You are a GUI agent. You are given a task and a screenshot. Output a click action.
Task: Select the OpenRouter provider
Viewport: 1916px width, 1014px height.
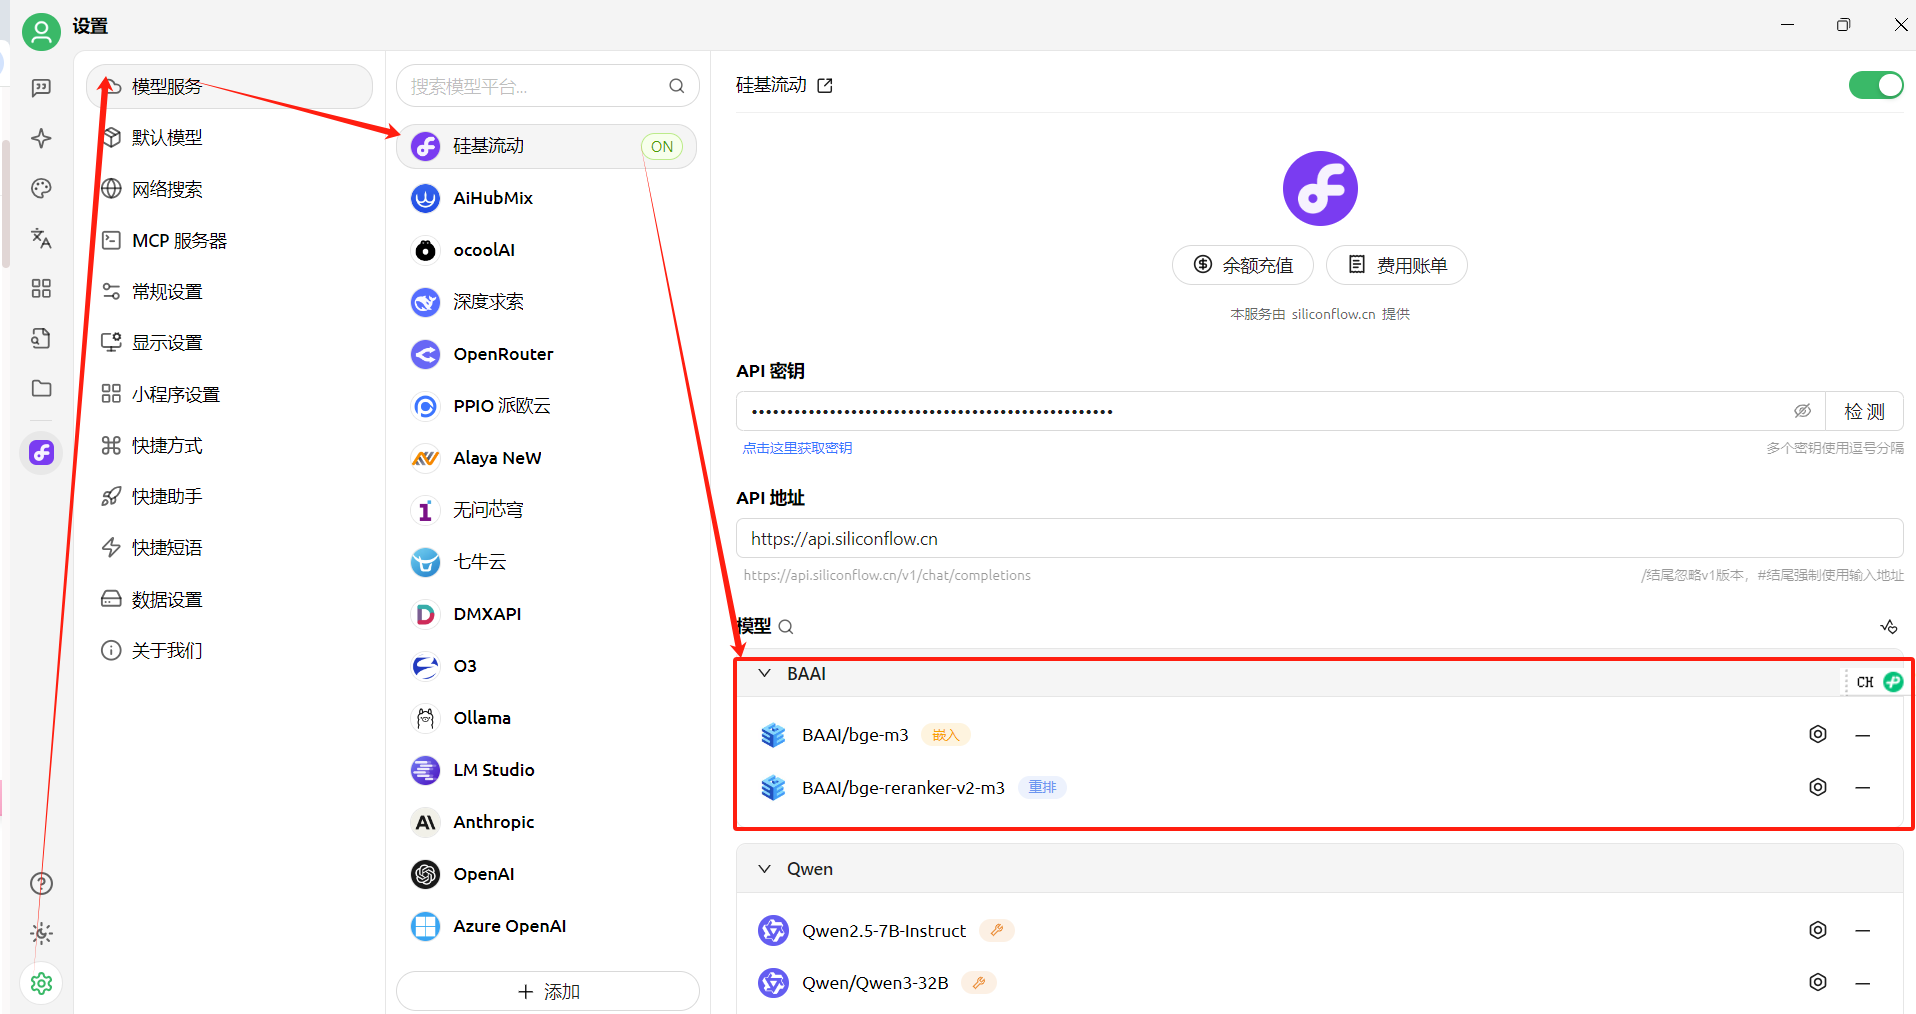point(547,354)
